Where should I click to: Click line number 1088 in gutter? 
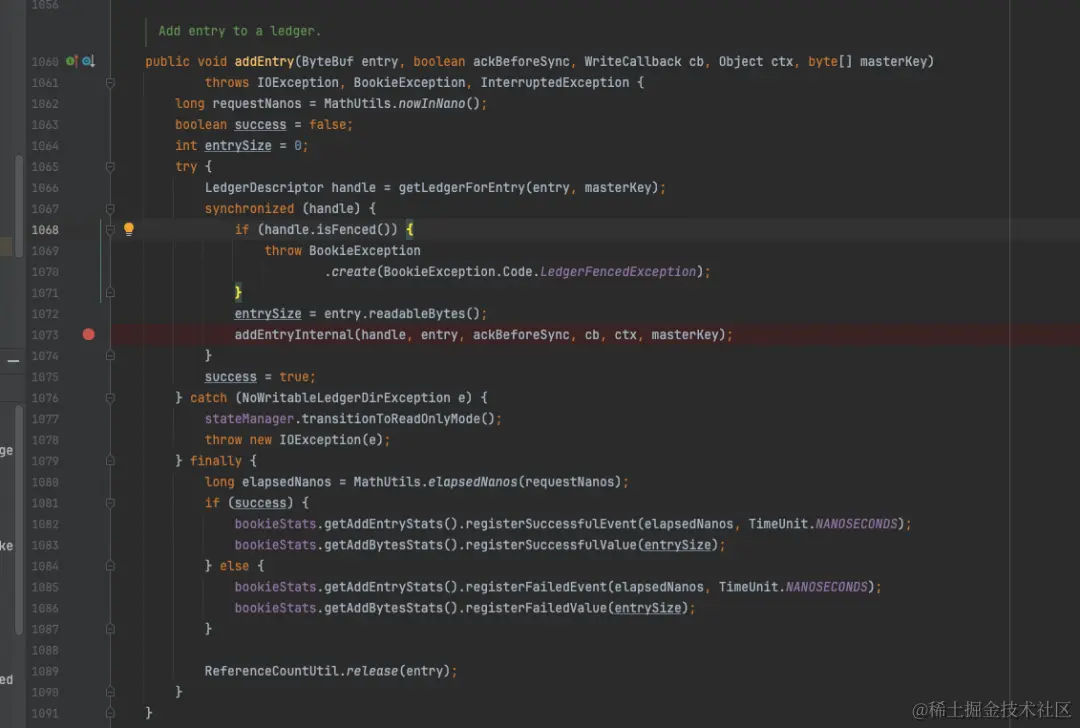(x=45, y=649)
